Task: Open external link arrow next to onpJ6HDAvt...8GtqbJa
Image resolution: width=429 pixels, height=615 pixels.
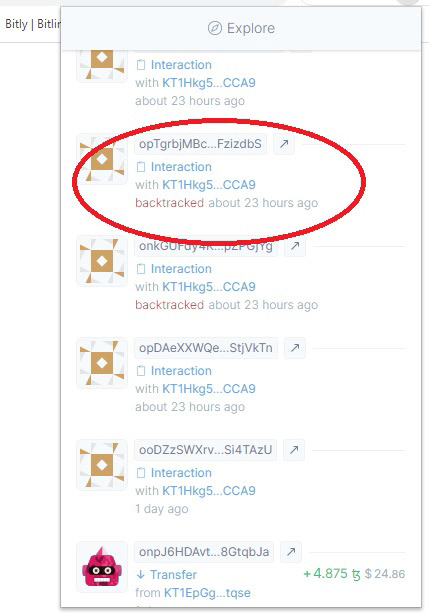Action: (x=291, y=552)
